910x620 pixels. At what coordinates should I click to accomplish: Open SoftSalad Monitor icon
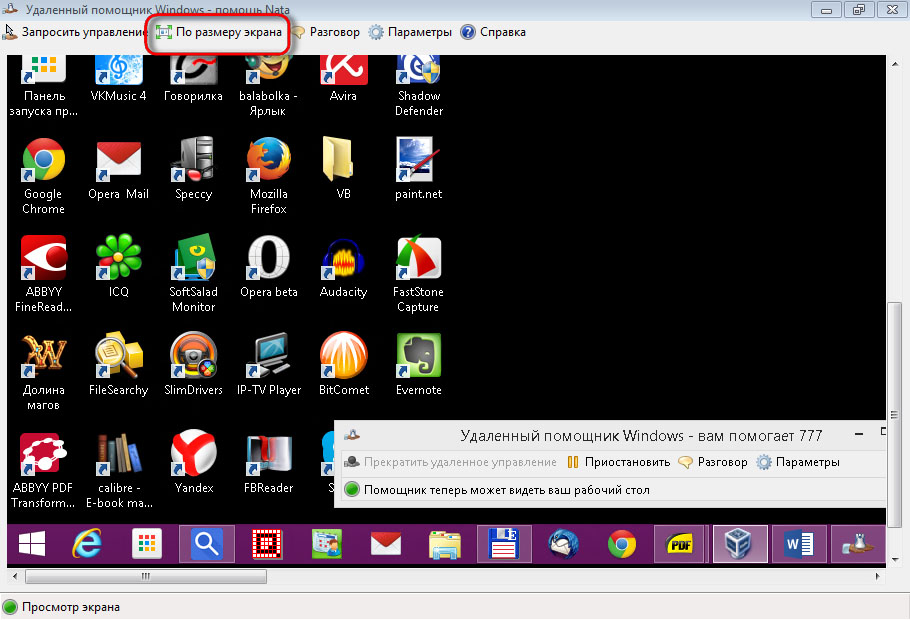pyautogui.click(x=193, y=274)
